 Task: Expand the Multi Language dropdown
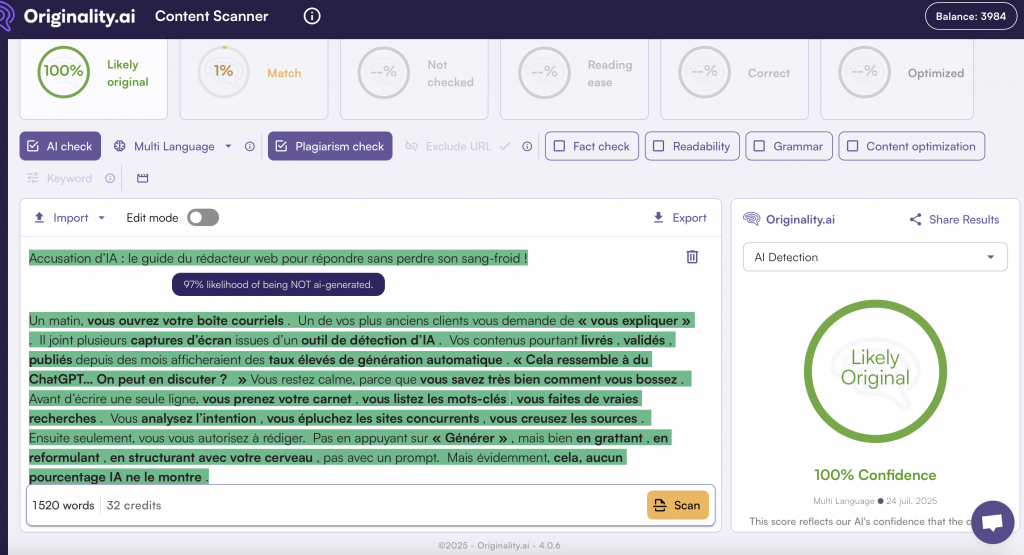[x=228, y=146]
